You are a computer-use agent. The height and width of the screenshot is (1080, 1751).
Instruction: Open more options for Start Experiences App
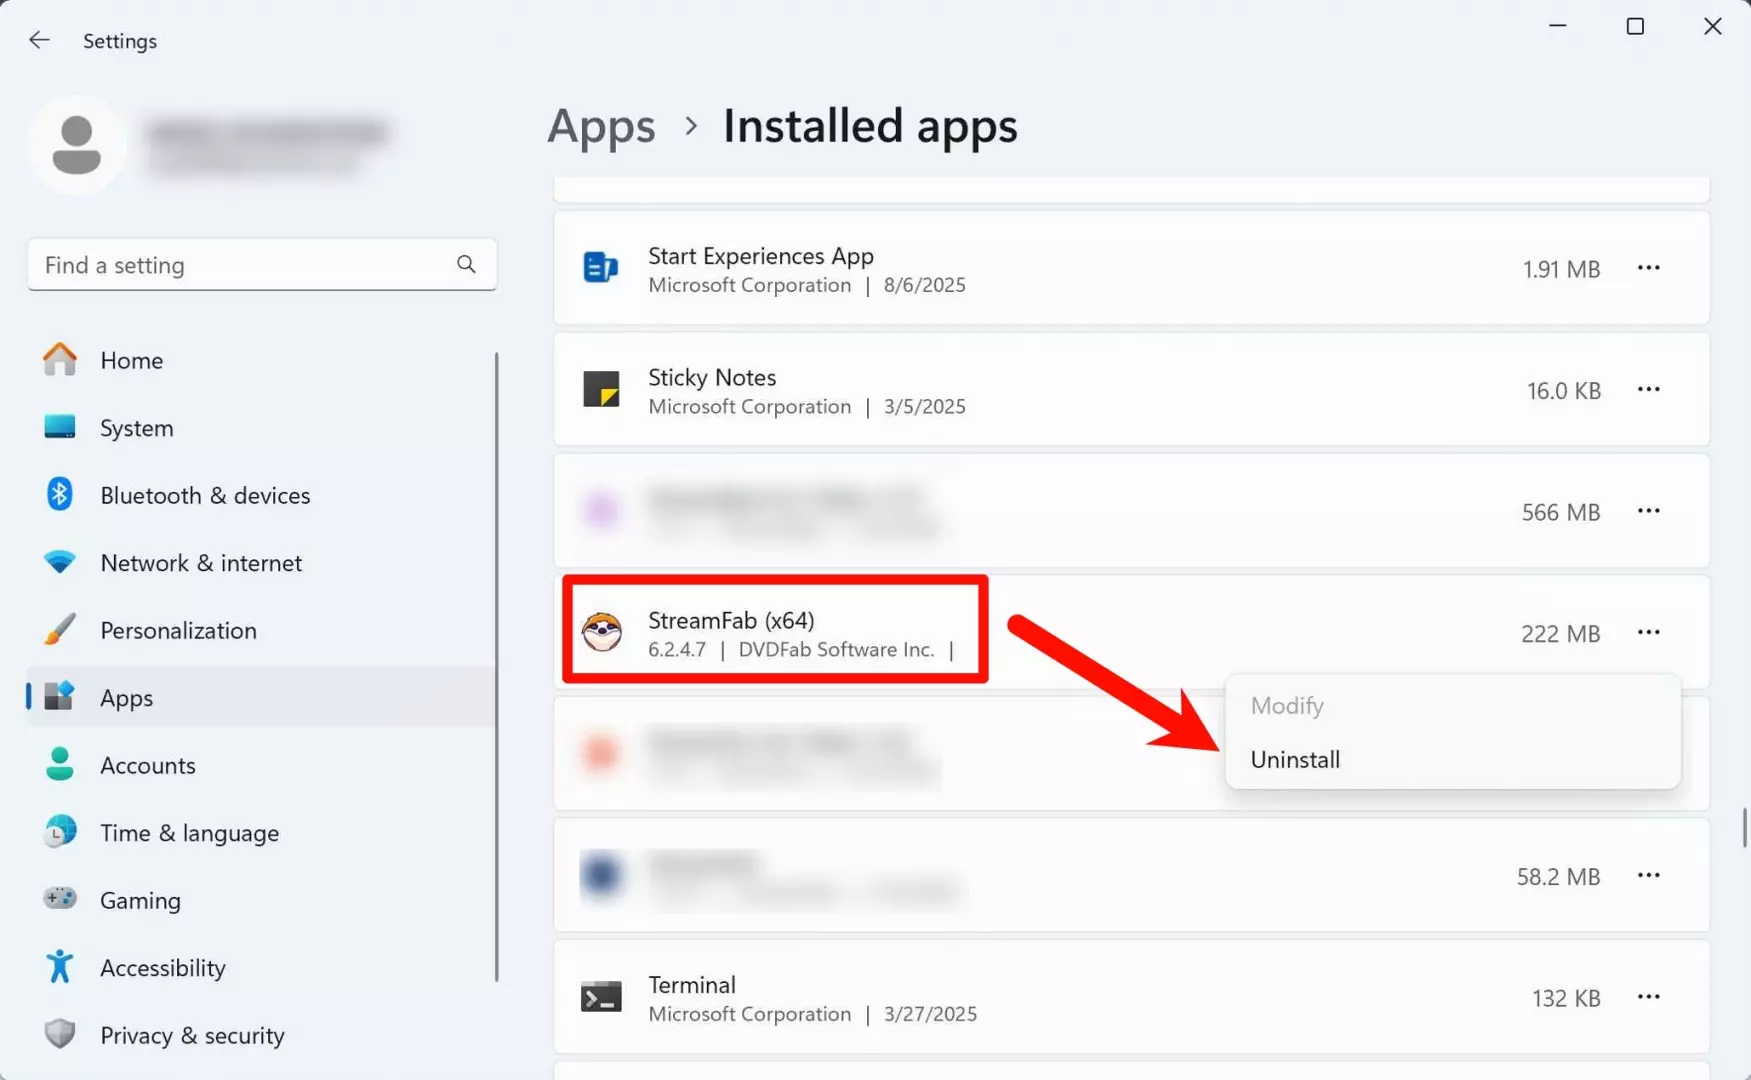click(x=1649, y=268)
